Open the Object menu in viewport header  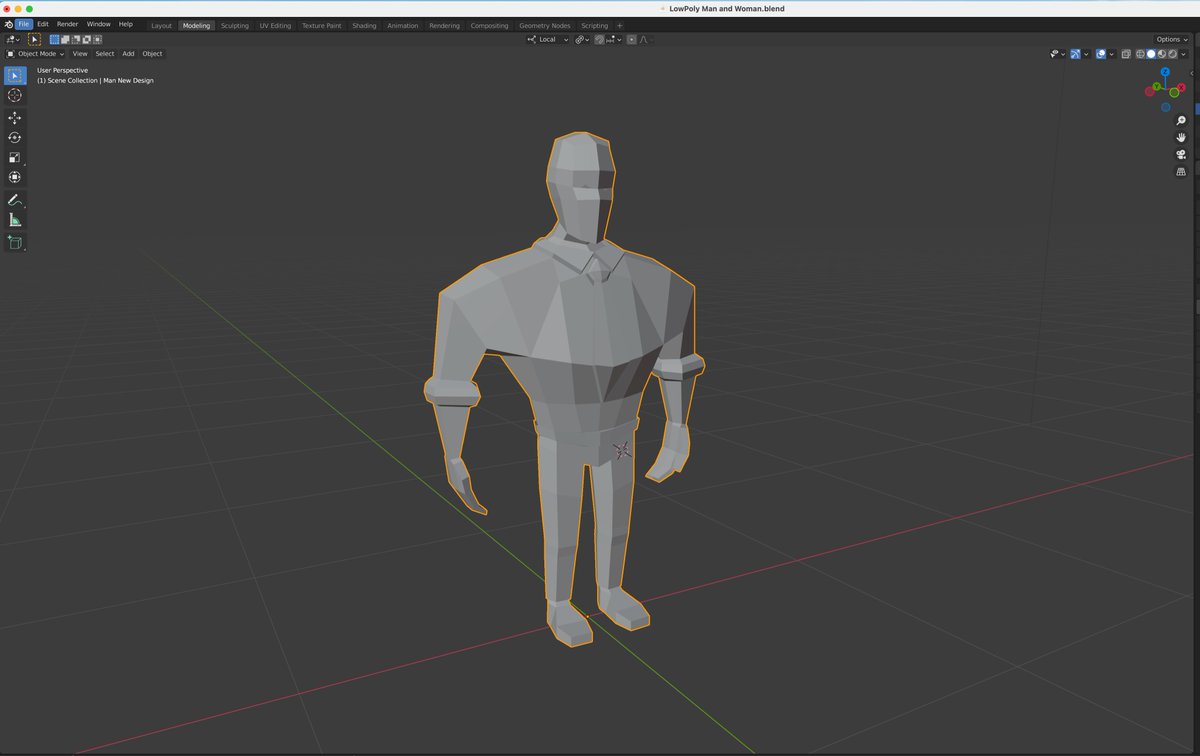pos(152,54)
